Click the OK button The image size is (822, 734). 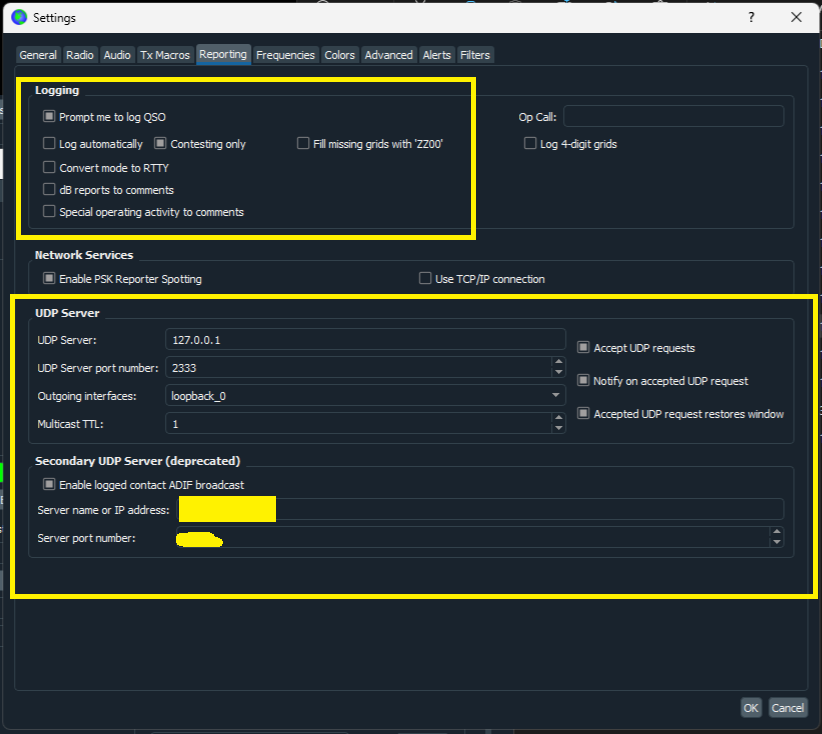[751, 708]
